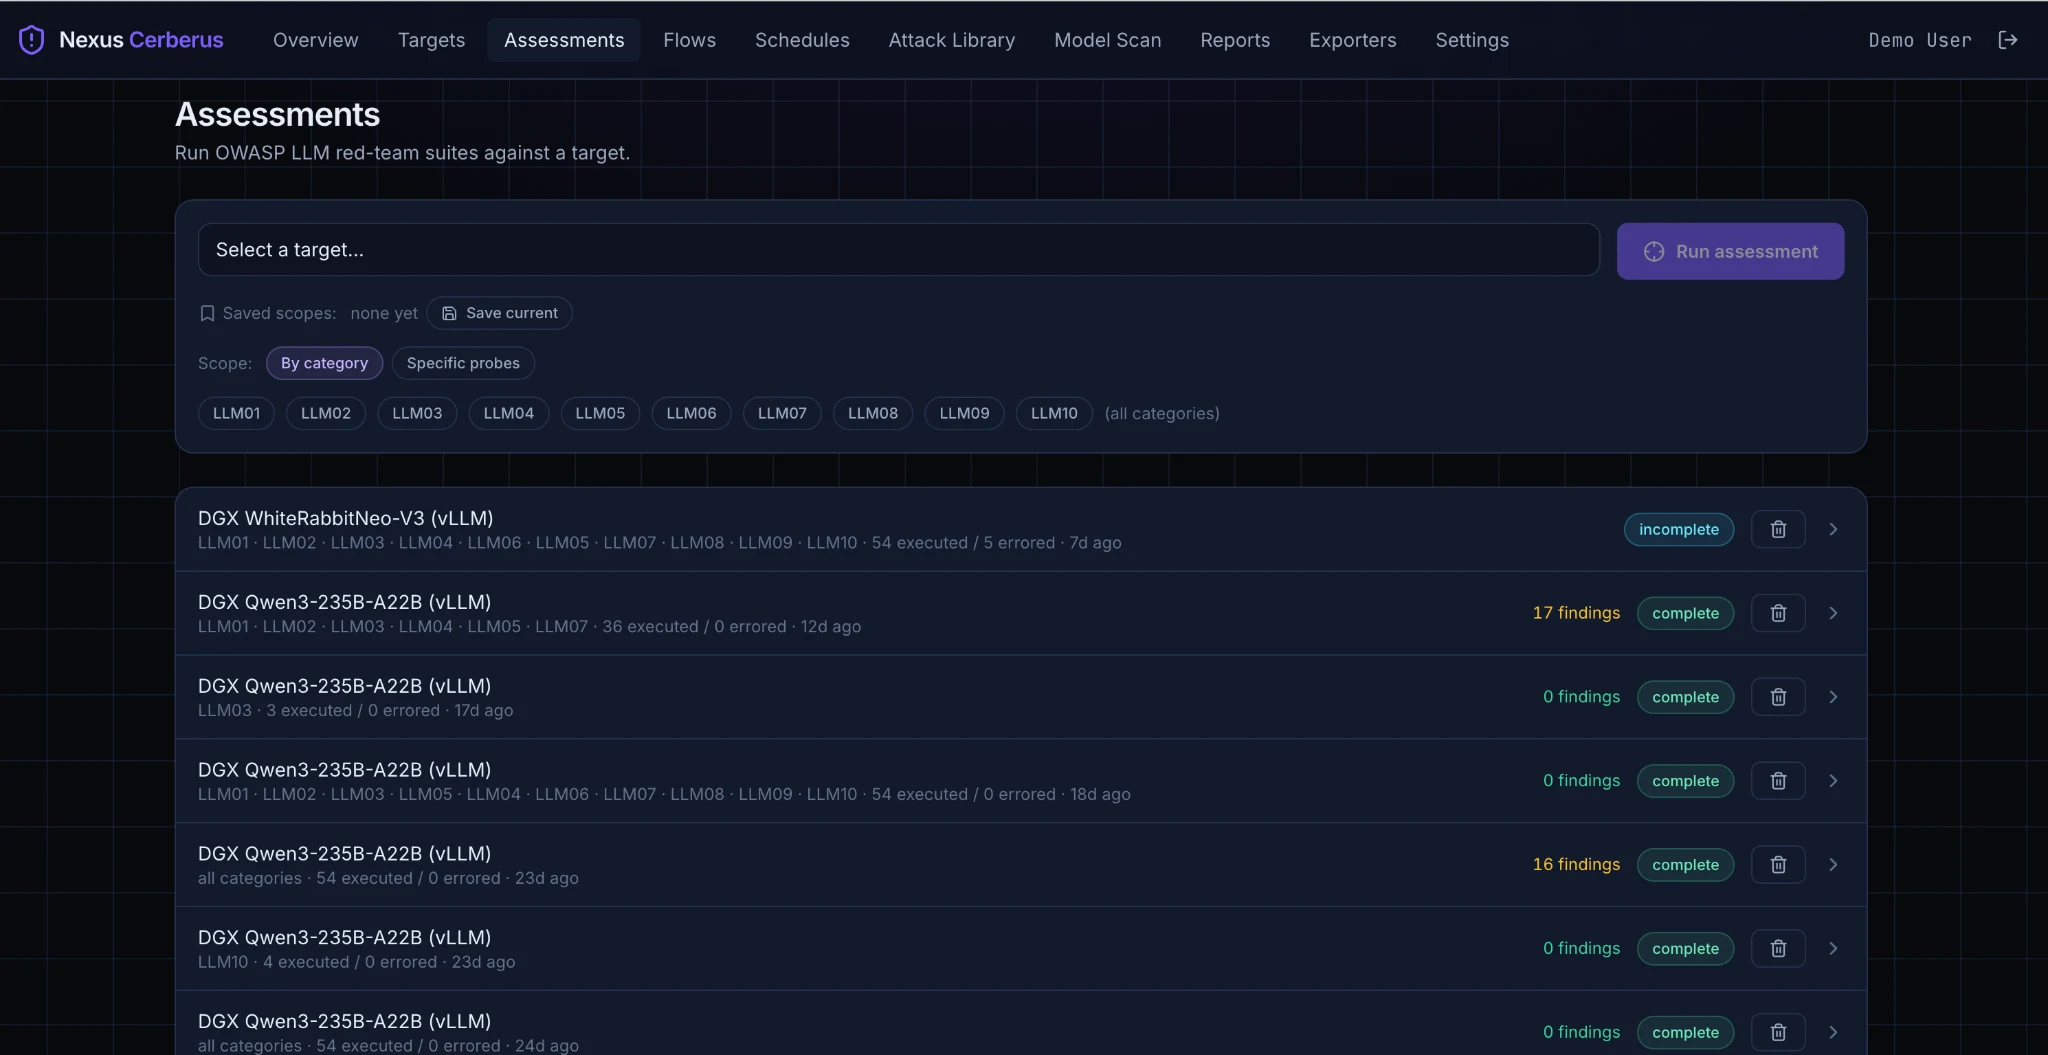This screenshot has width=2048, height=1055.
Task: Toggle LLM05 category chip
Action: [600, 413]
